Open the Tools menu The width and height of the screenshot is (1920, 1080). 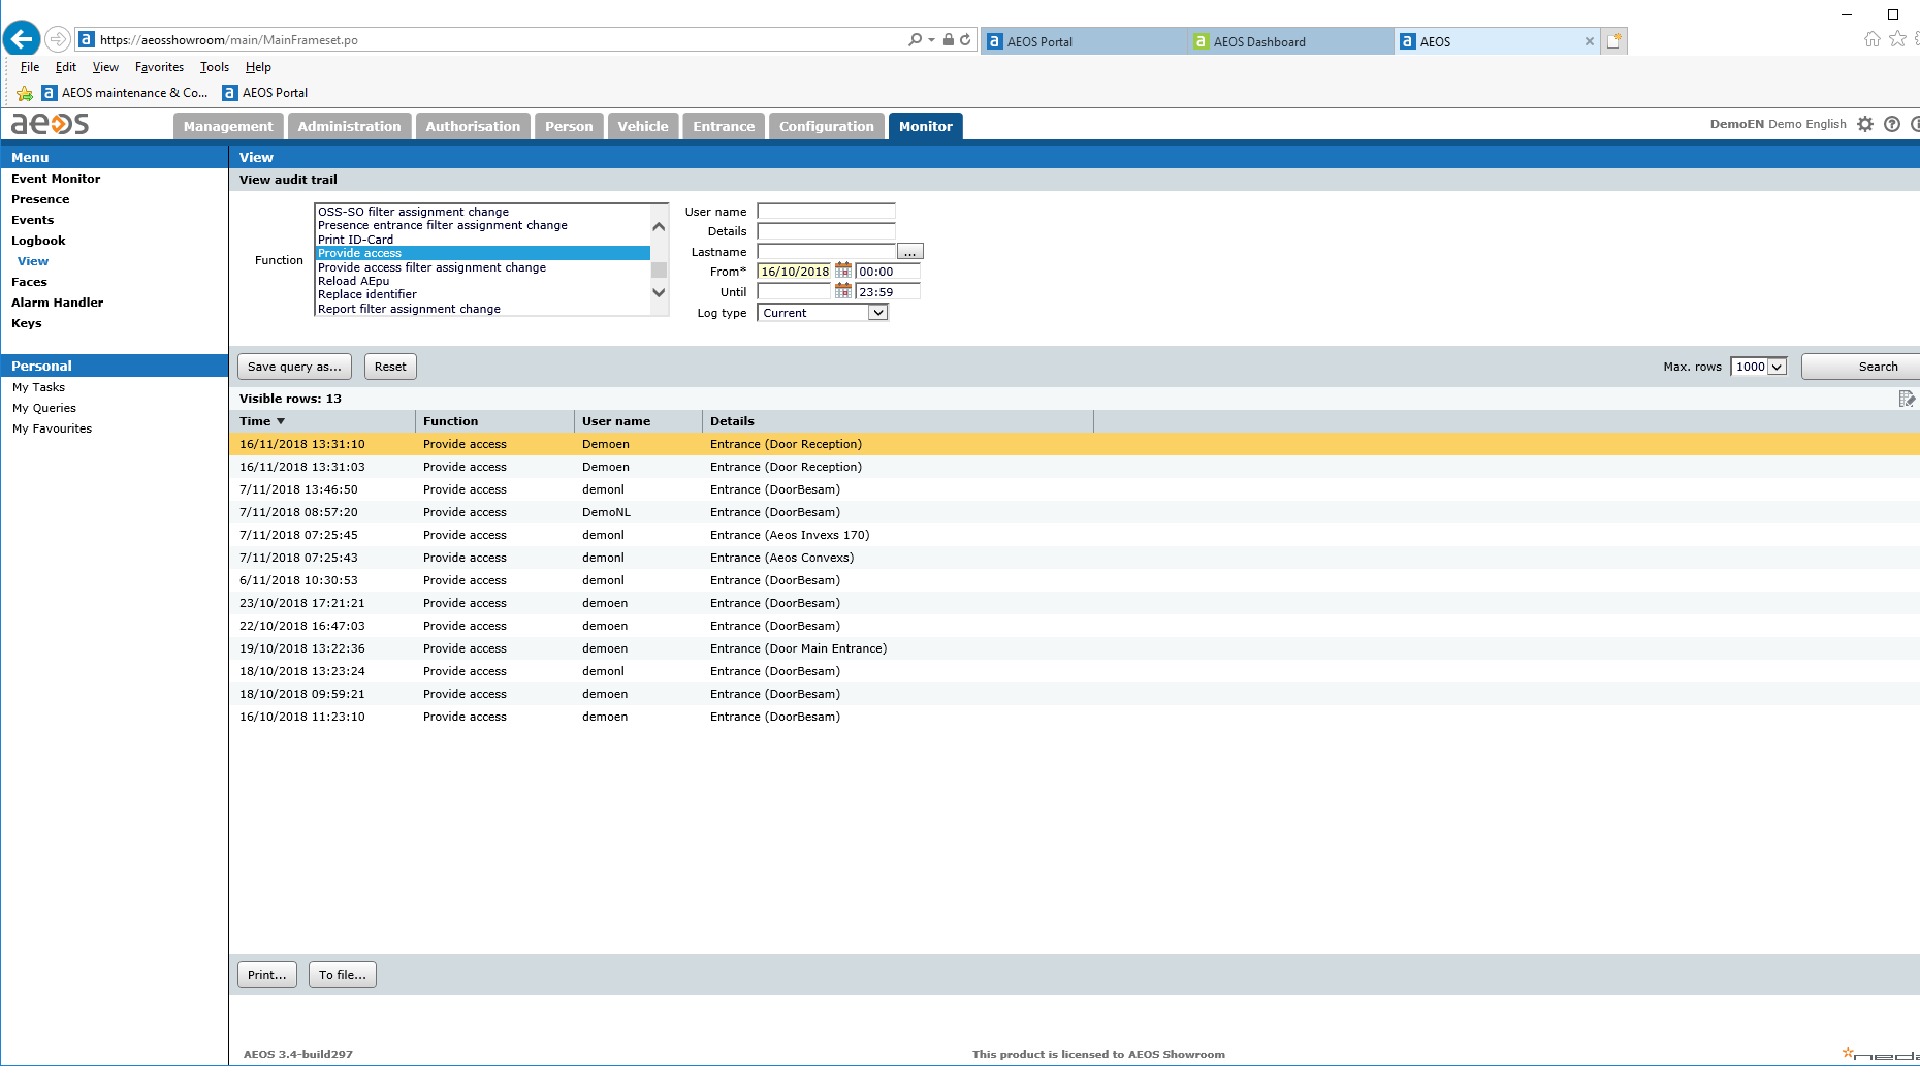click(214, 67)
